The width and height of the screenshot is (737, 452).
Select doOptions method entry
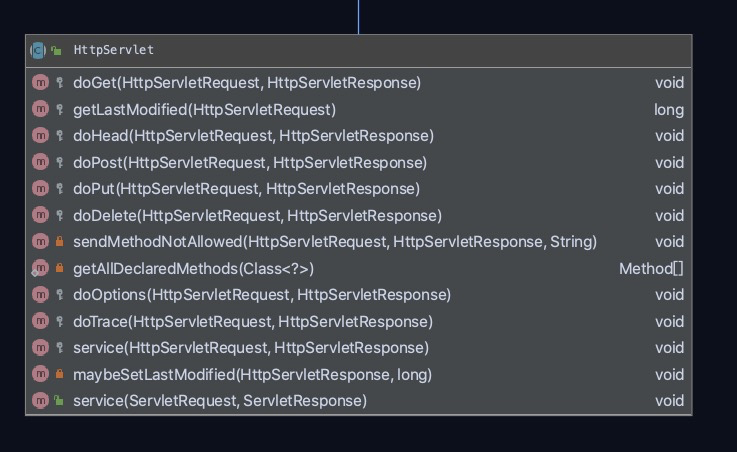point(262,295)
